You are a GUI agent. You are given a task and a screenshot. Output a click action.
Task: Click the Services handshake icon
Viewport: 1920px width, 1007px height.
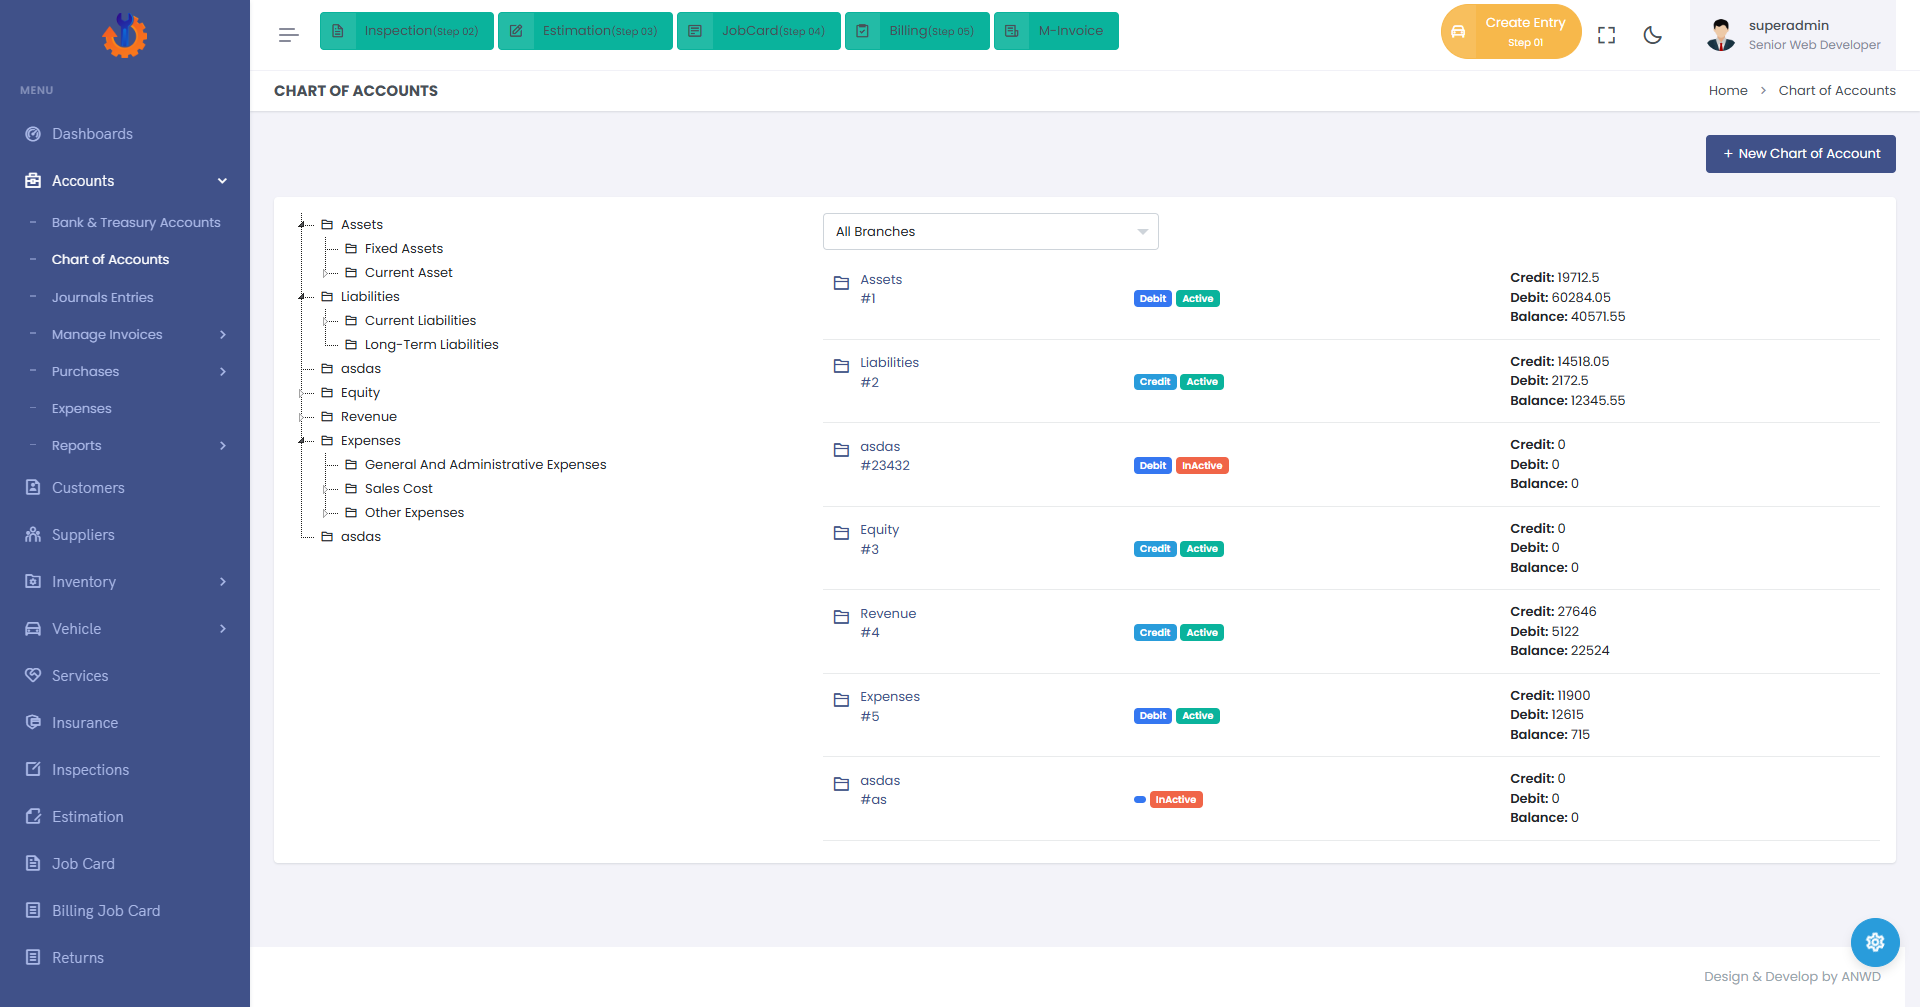click(x=33, y=676)
